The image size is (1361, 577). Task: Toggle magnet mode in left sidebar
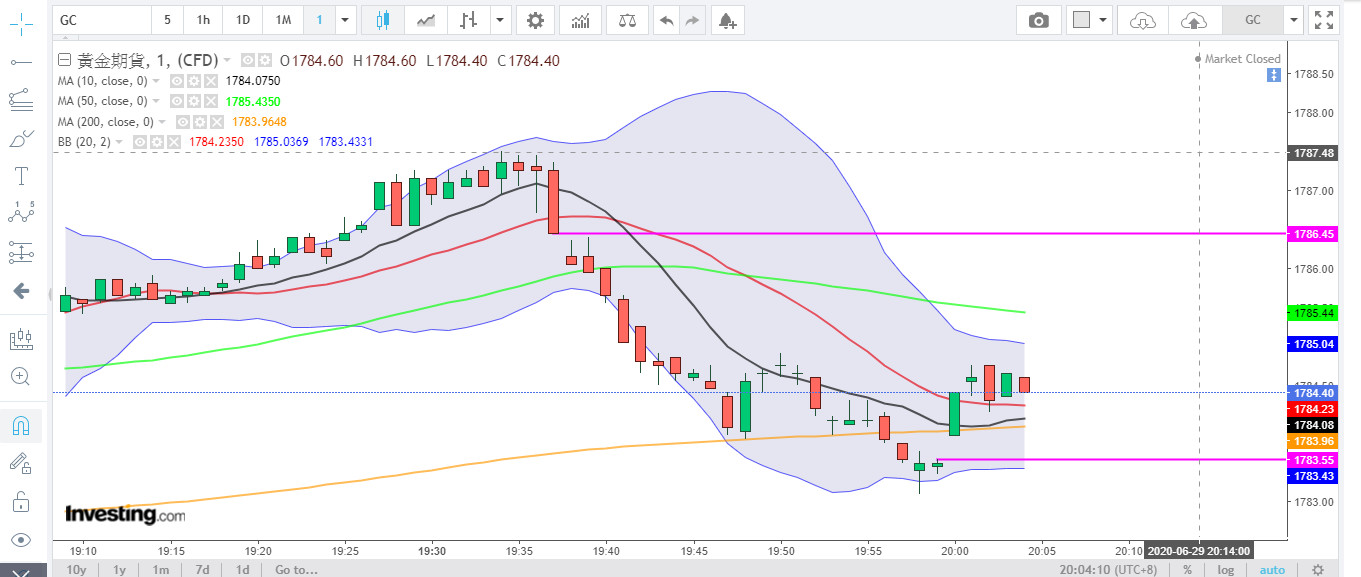tap(20, 426)
